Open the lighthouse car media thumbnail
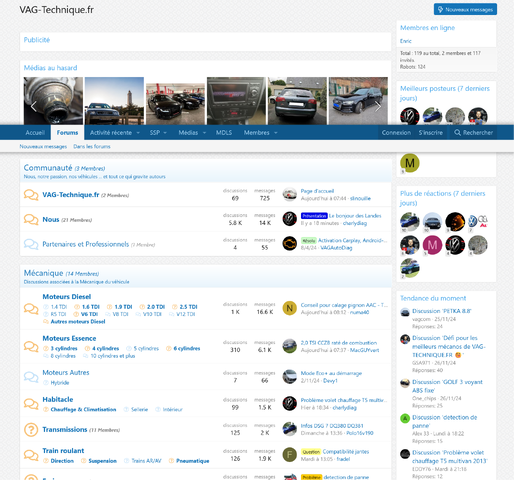This screenshot has height=480, width=514. (114, 101)
